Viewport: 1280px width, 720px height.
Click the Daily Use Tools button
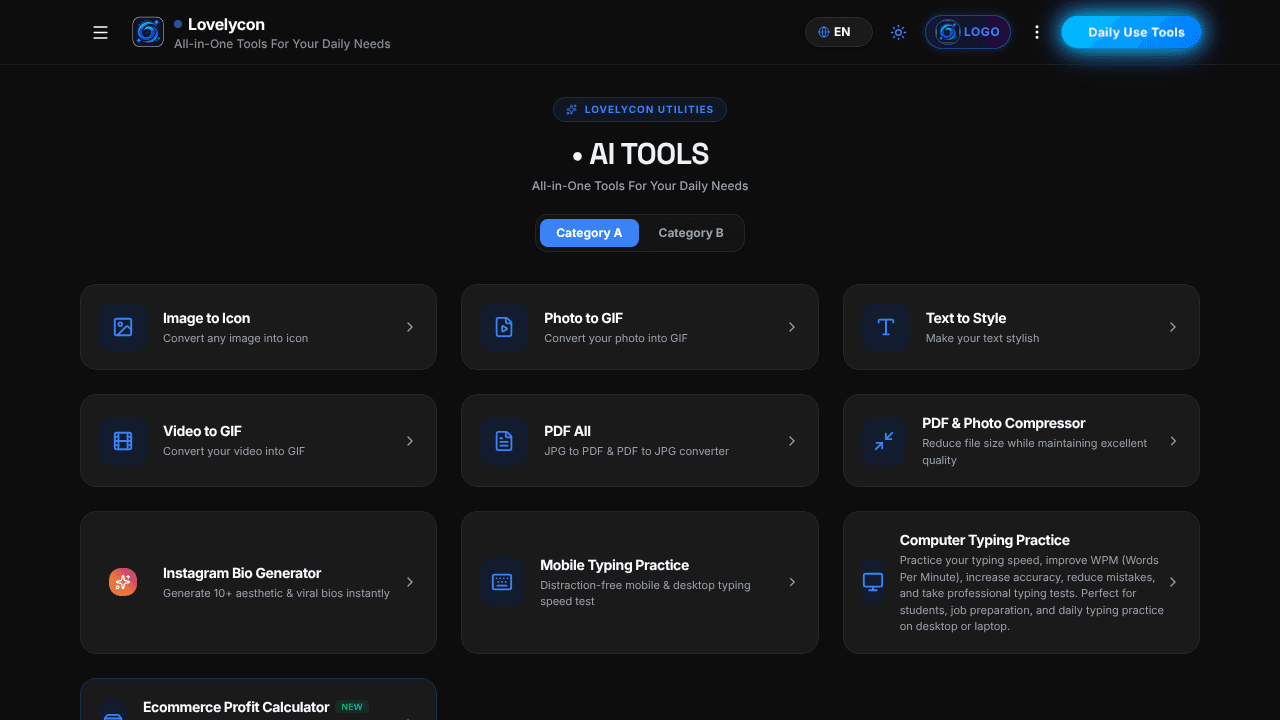click(x=1131, y=32)
